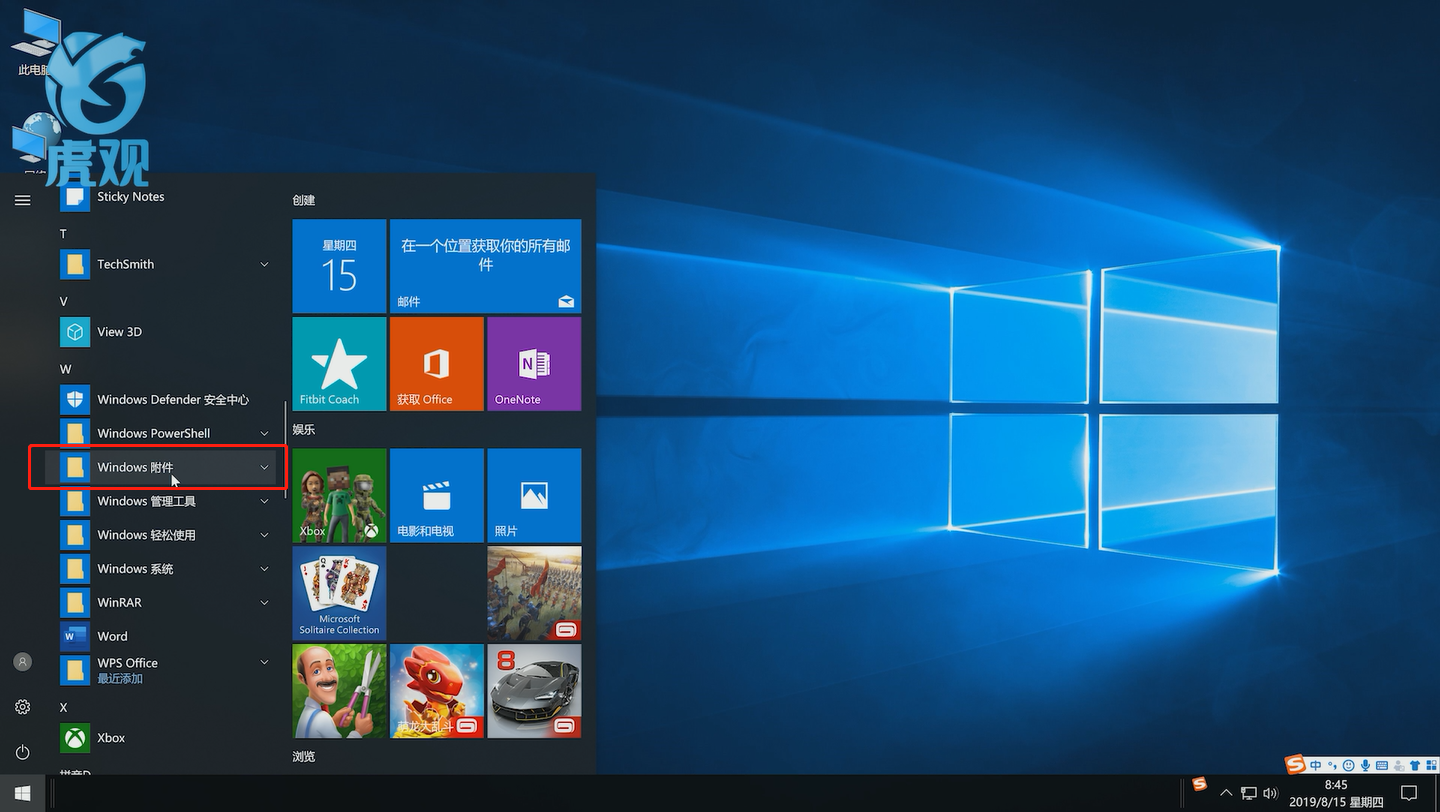Toggle Sogou 中 Chinese/English mode
1440x812 pixels.
[1316, 766]
